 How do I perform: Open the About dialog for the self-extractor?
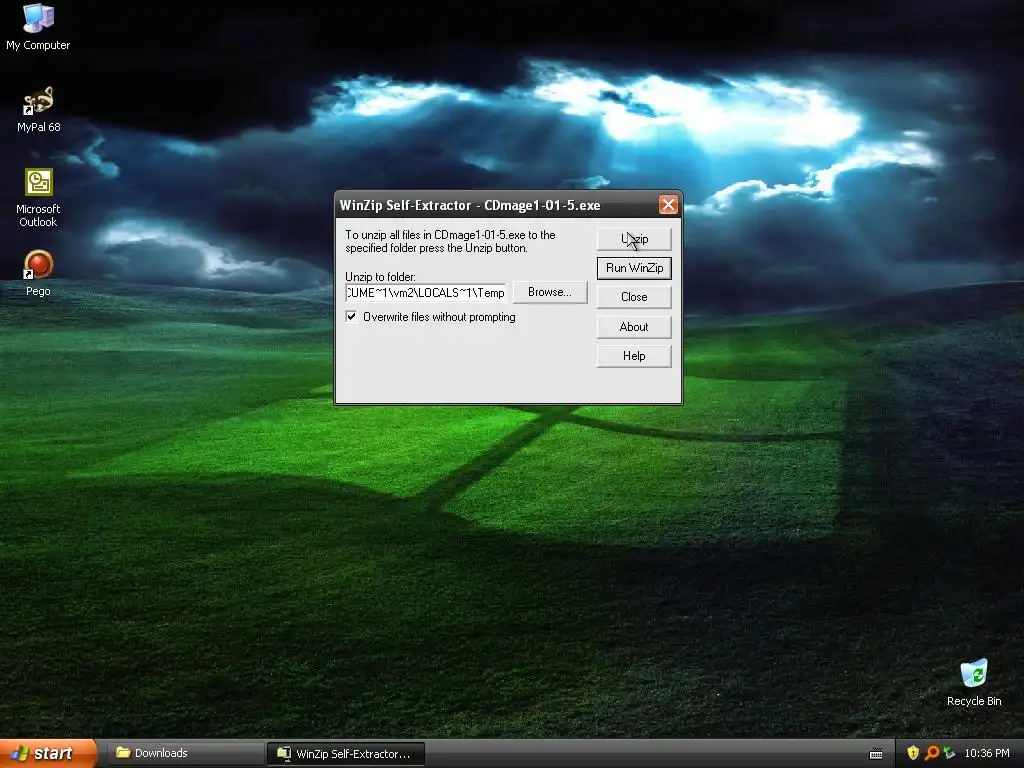coord(633,327)
